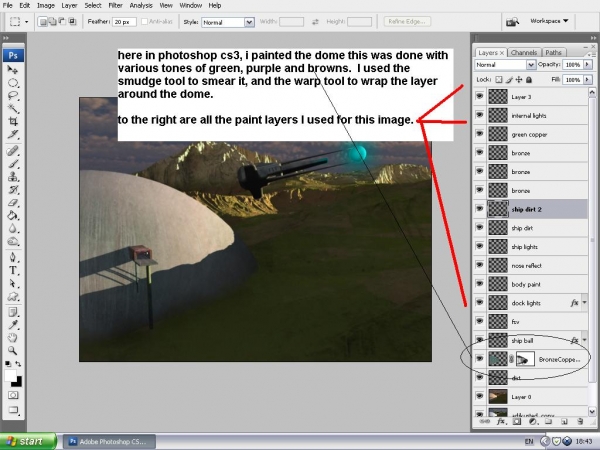Viewport: 600px width, 450px height.
Task: Click the lock transparent pixels icon
Action: pyautogui.click(x=499, y=80)
